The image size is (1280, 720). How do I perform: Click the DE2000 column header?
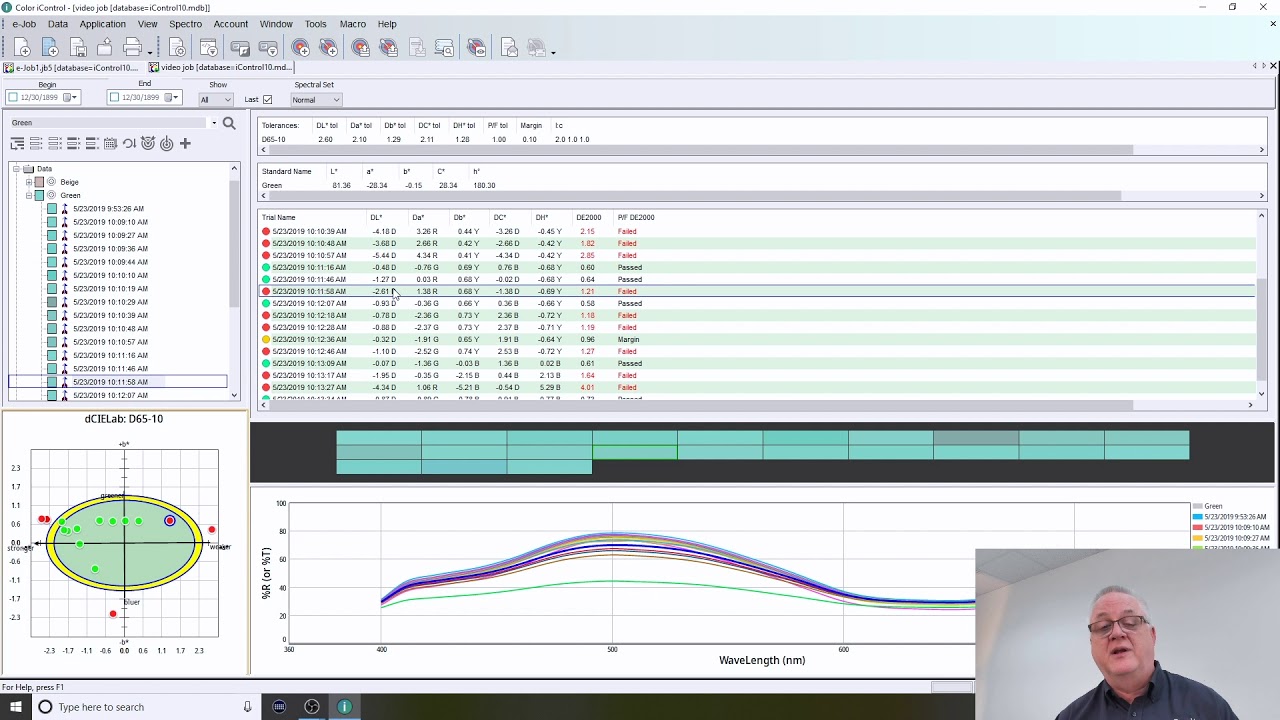click(x=588, y=217)
